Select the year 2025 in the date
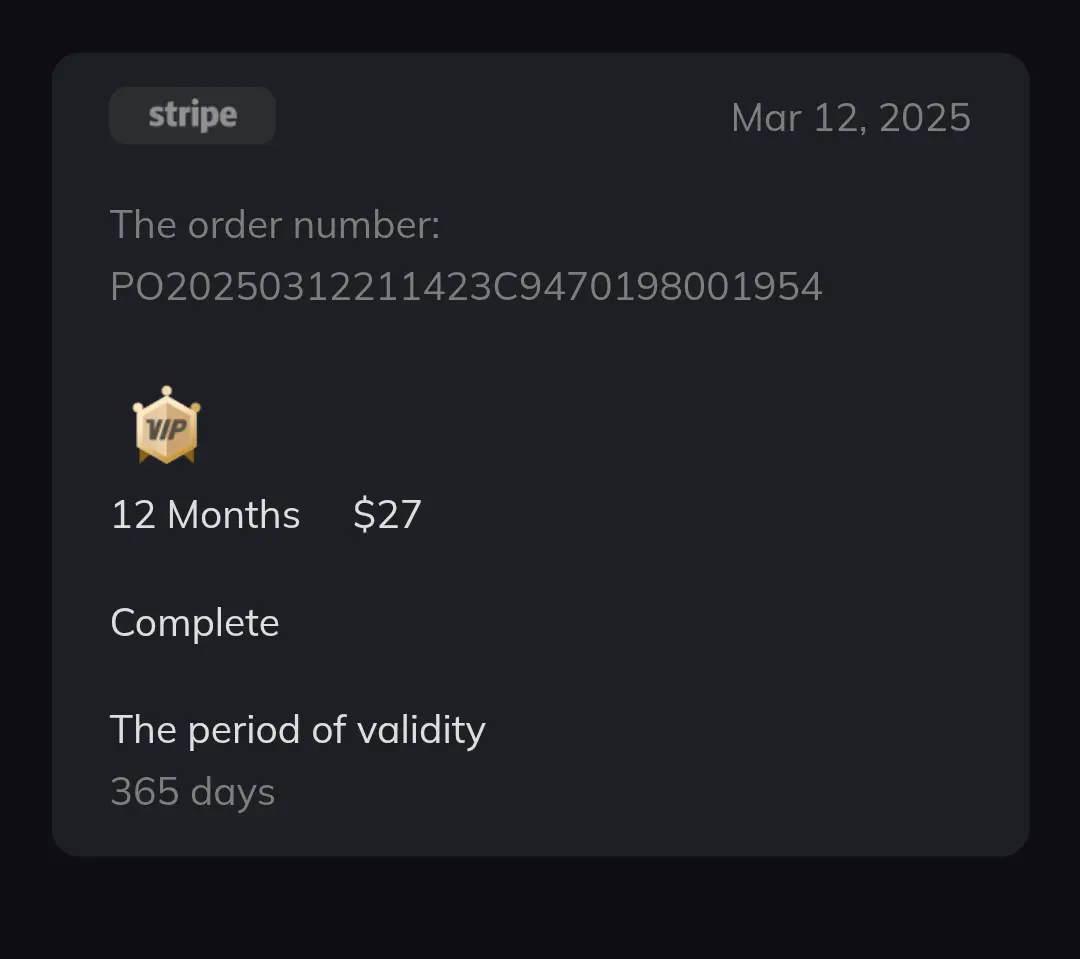 pos(924,118)
